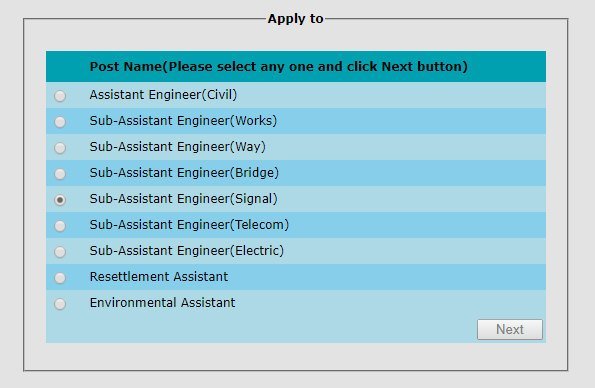Click the selected Sub-Assistant Engineer(Signal) radio button
595x388 pixels.
60,200
